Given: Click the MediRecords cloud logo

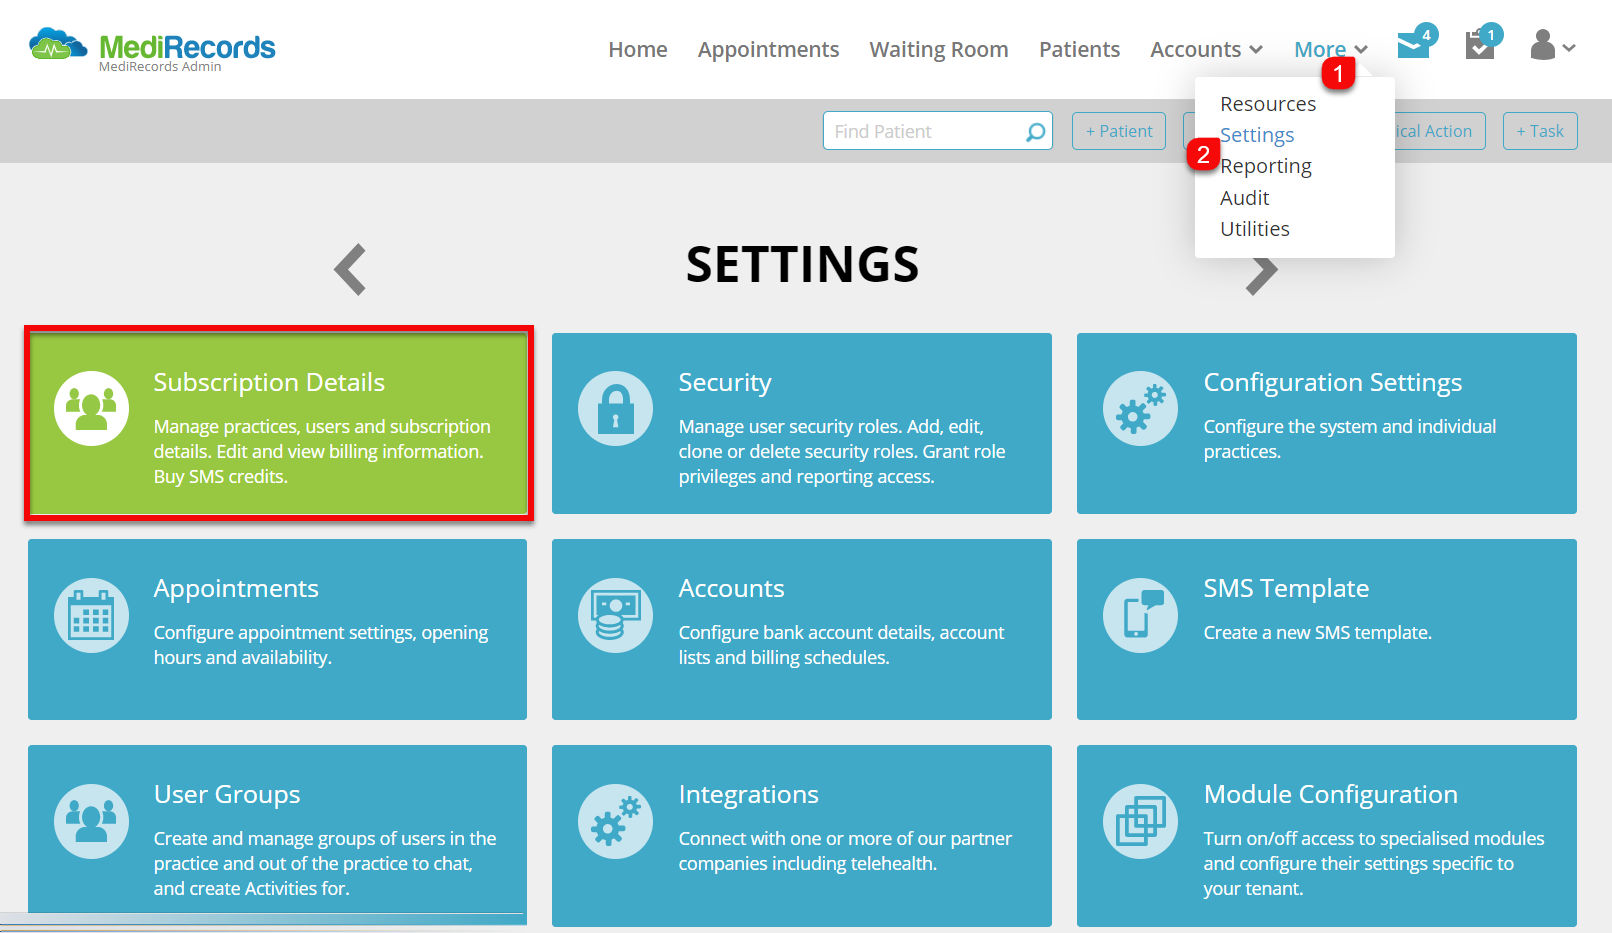Looking at the screenshot, I should point(58,45).
